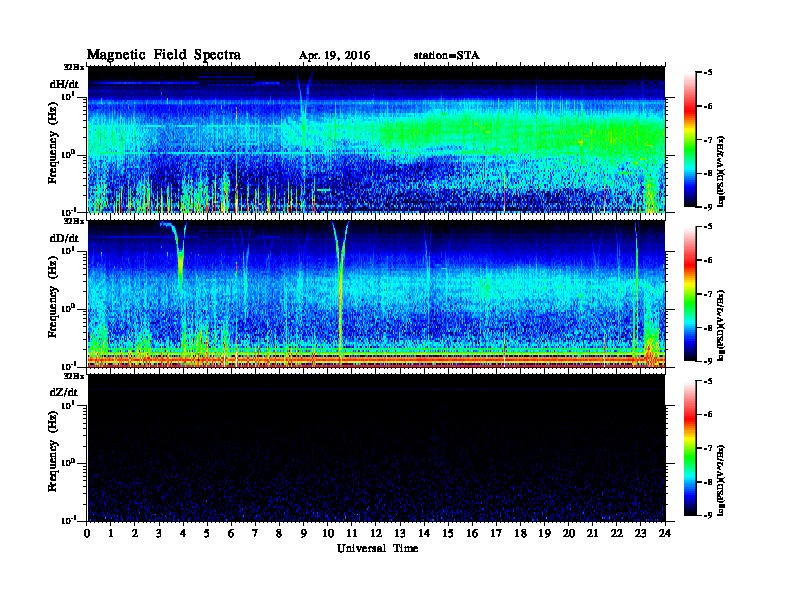Click hour tick label "12" on time axis
Screen dimensions: 792x612
[x=376, y=533]
